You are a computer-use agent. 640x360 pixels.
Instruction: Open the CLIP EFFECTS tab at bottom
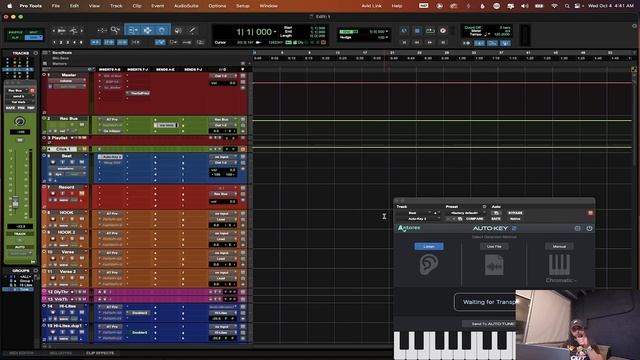point(100,353)
